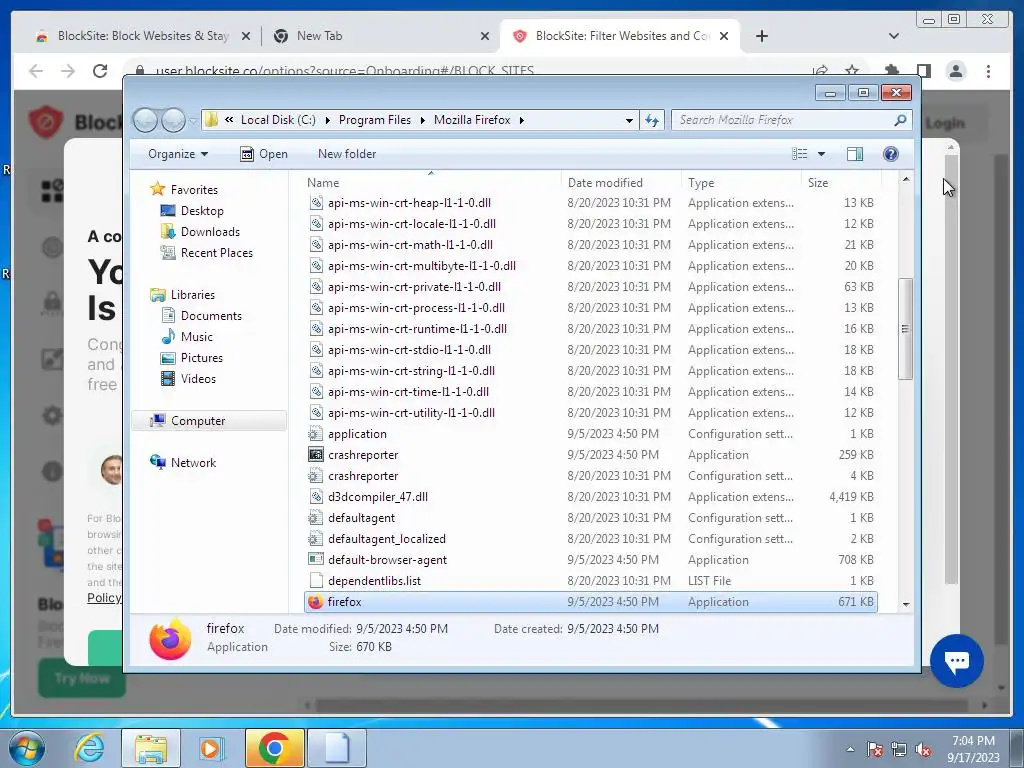Image resolution: width=1024 pixels, height=768 pixels.
Task: Close the New Tab tab
Action: [x=485, y=37]
